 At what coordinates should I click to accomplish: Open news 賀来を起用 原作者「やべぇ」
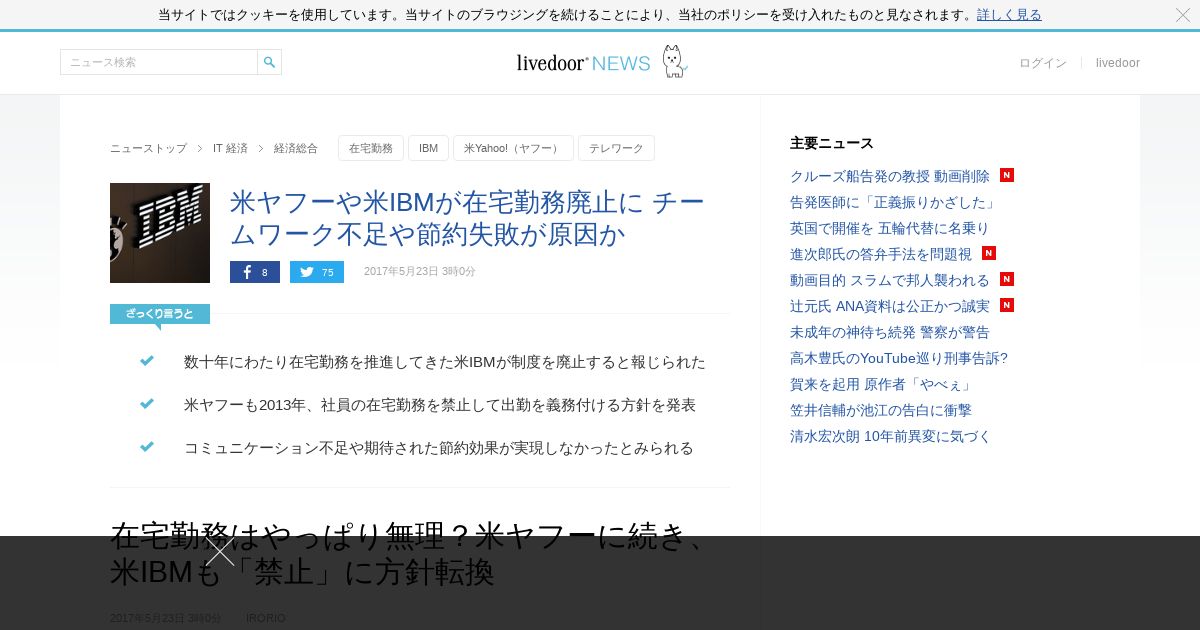tap(884, 384)
